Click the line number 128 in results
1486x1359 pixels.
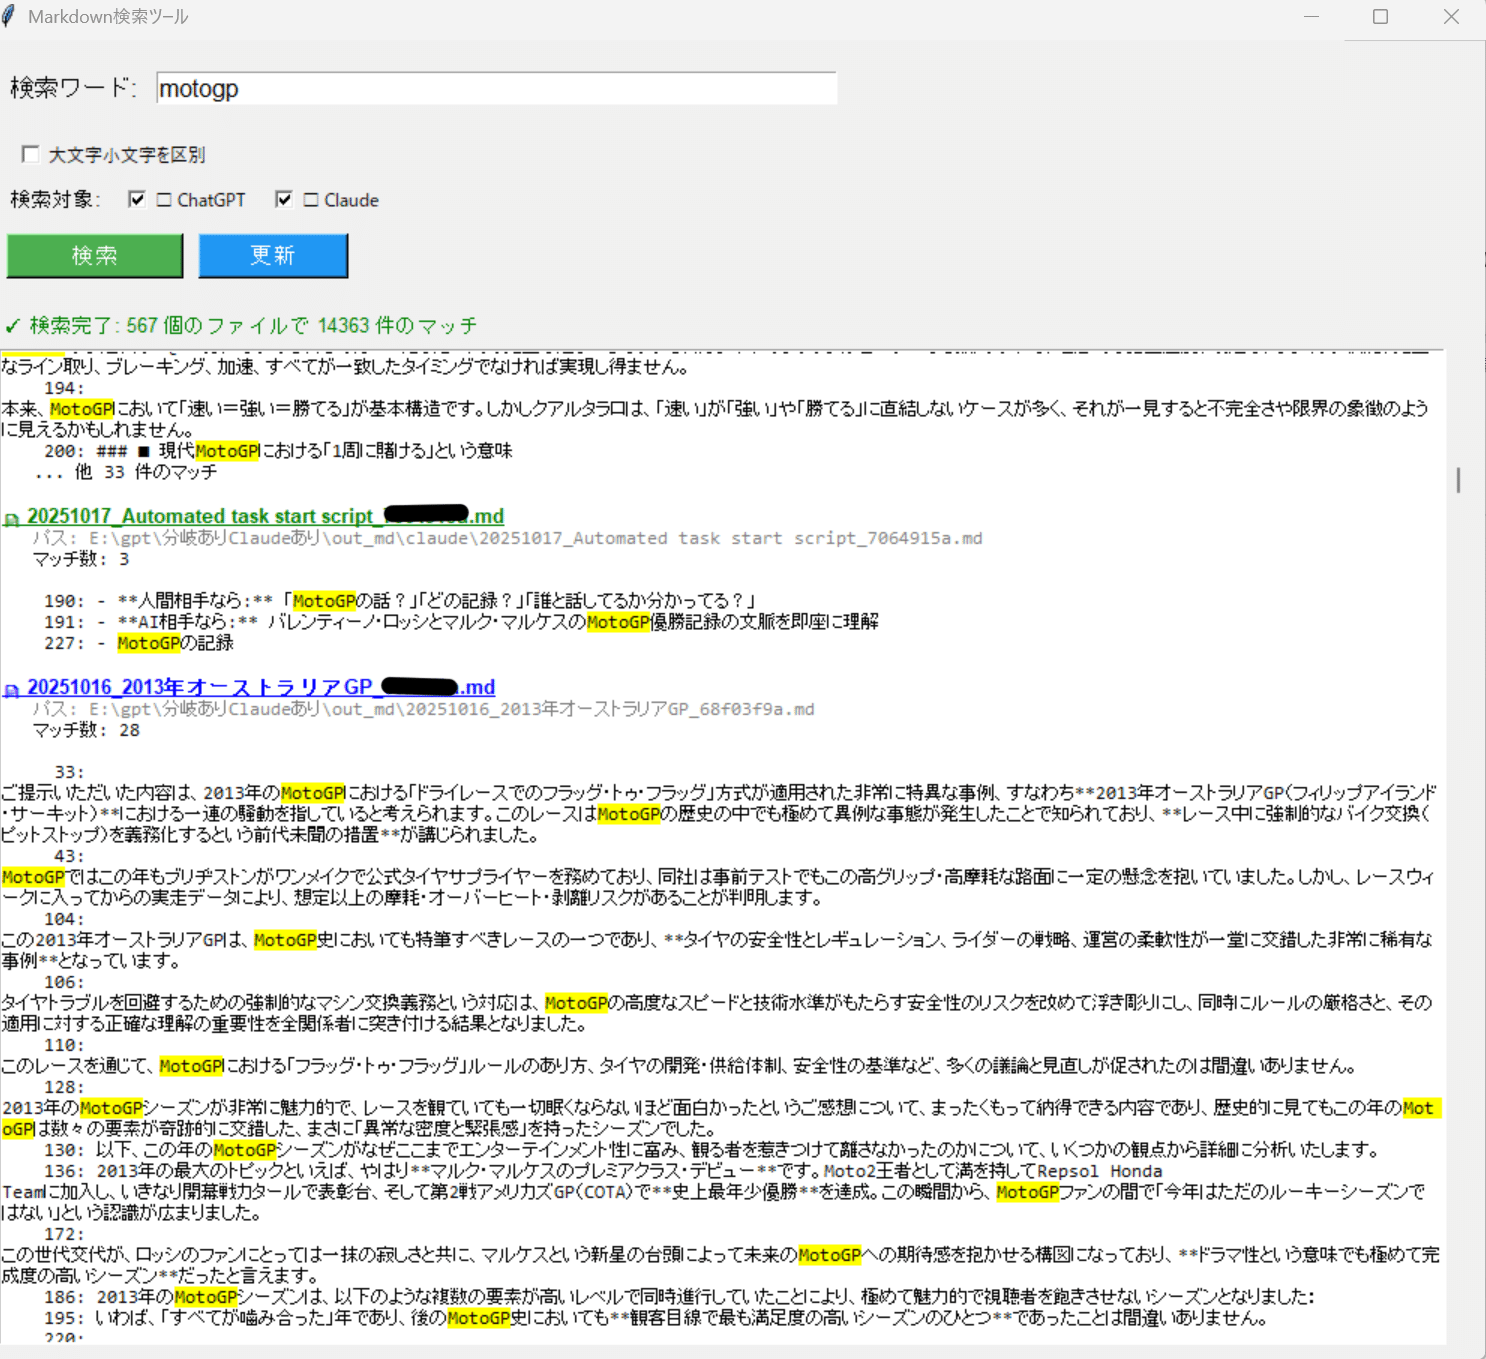click(64, 1087)
